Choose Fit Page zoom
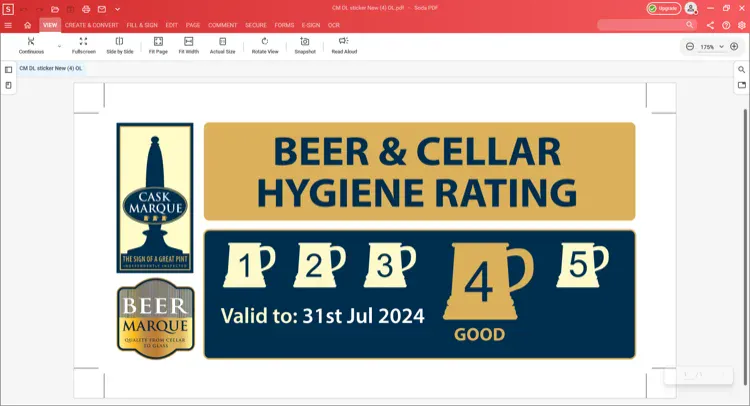 pos(158,45)
